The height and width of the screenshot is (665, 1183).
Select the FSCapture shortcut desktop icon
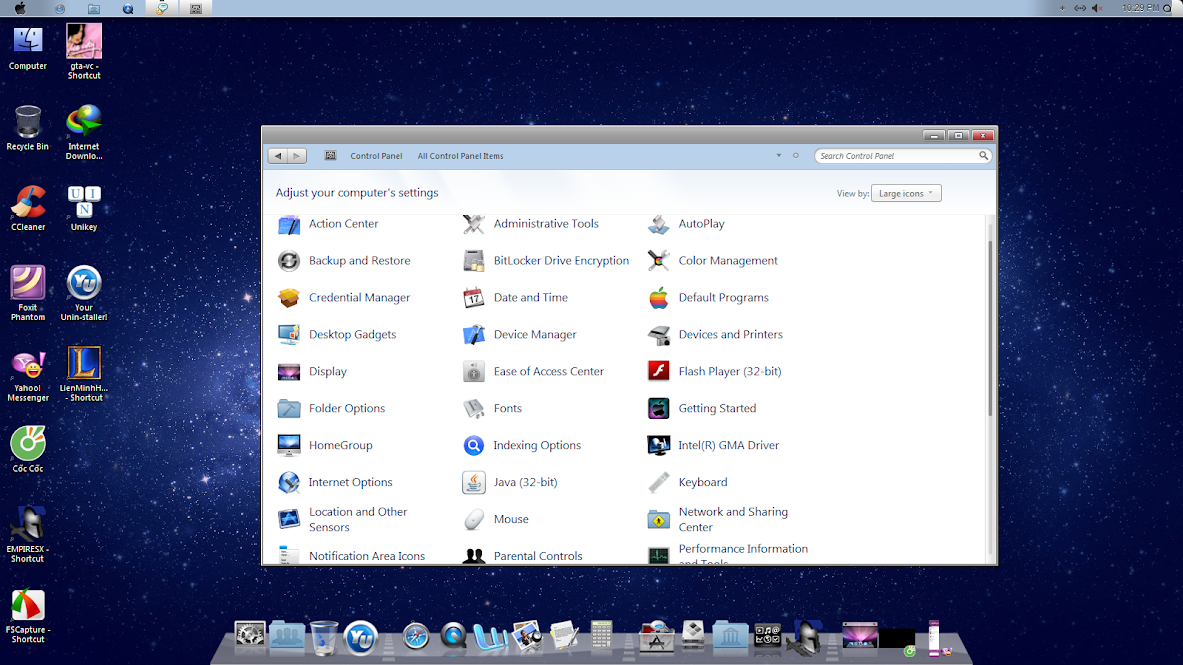(x=28, y=616)
